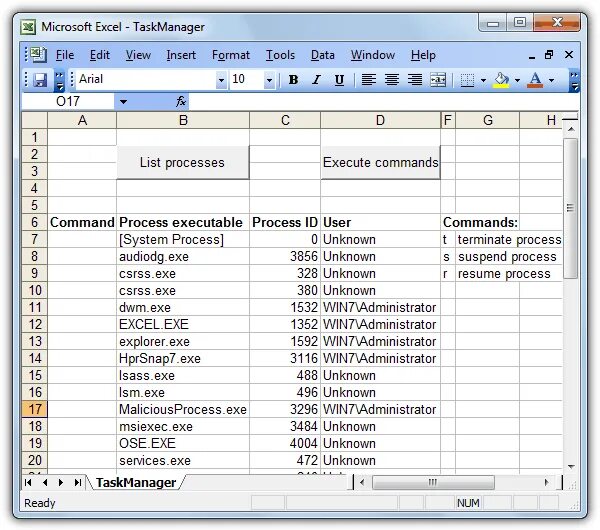Viewport: 600px width, 530px height.
Task: Apply red Font Color
Action: [x=535, y=80]
